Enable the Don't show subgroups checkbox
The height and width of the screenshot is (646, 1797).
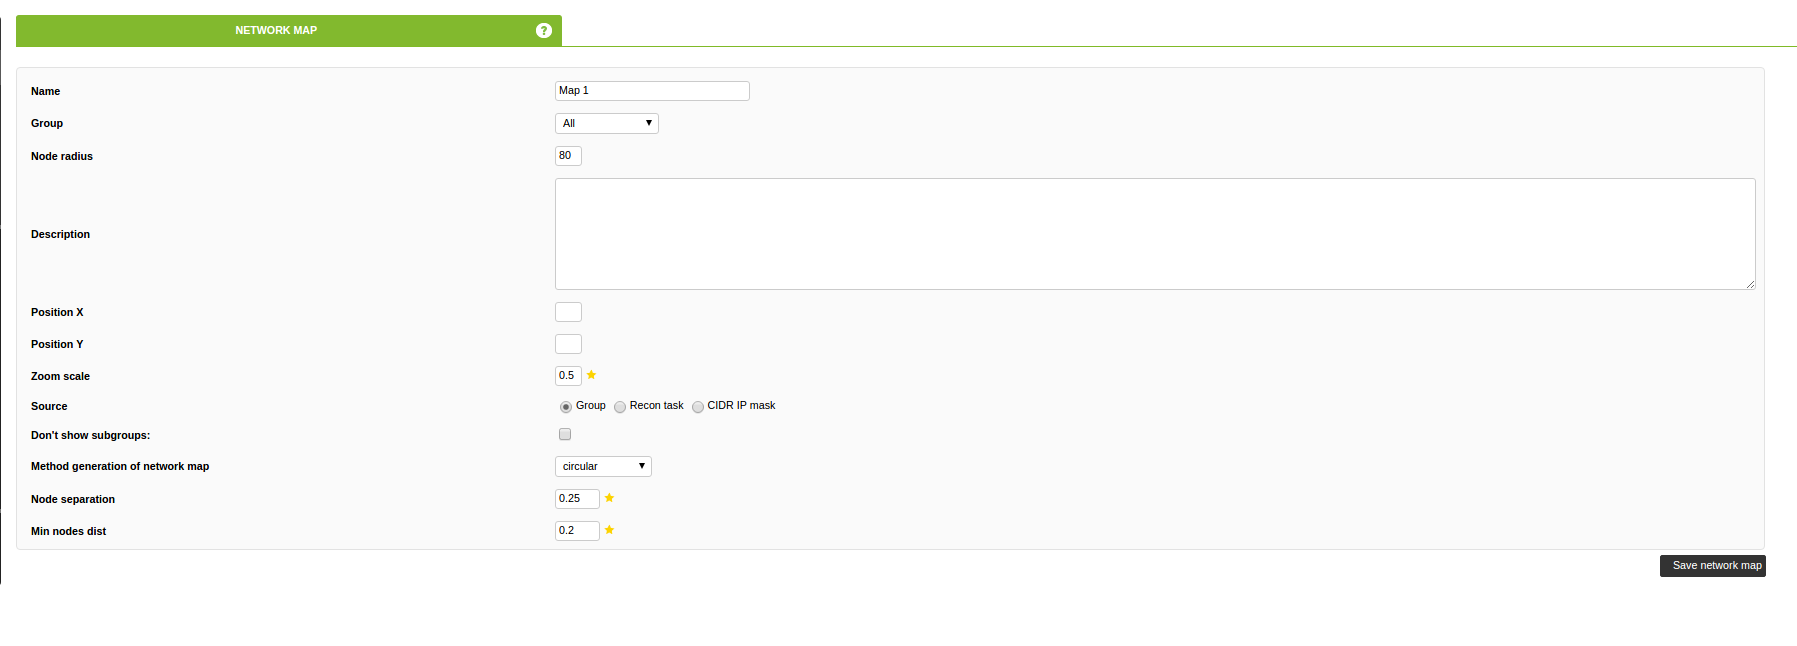(x=565, y=434)
